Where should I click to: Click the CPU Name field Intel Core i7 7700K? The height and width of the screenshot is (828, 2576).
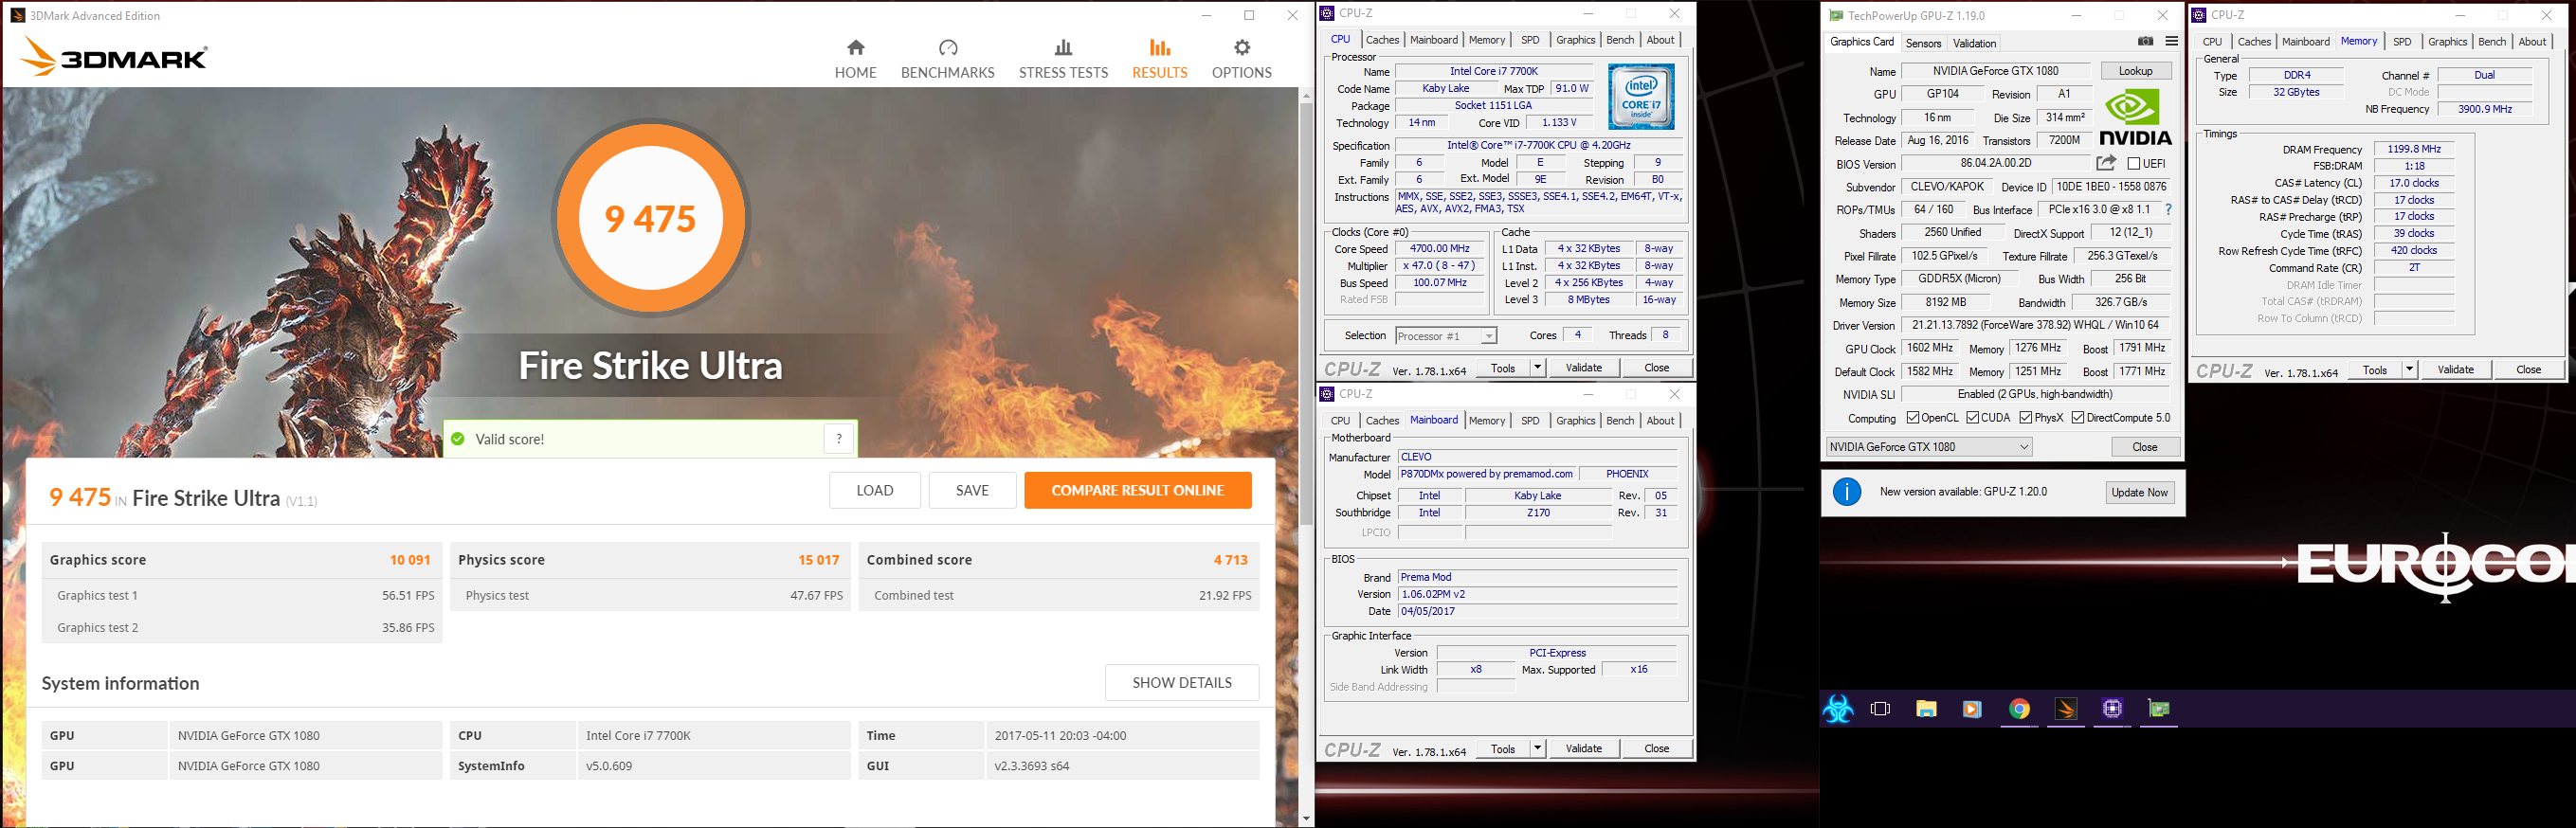[1493, 71]
